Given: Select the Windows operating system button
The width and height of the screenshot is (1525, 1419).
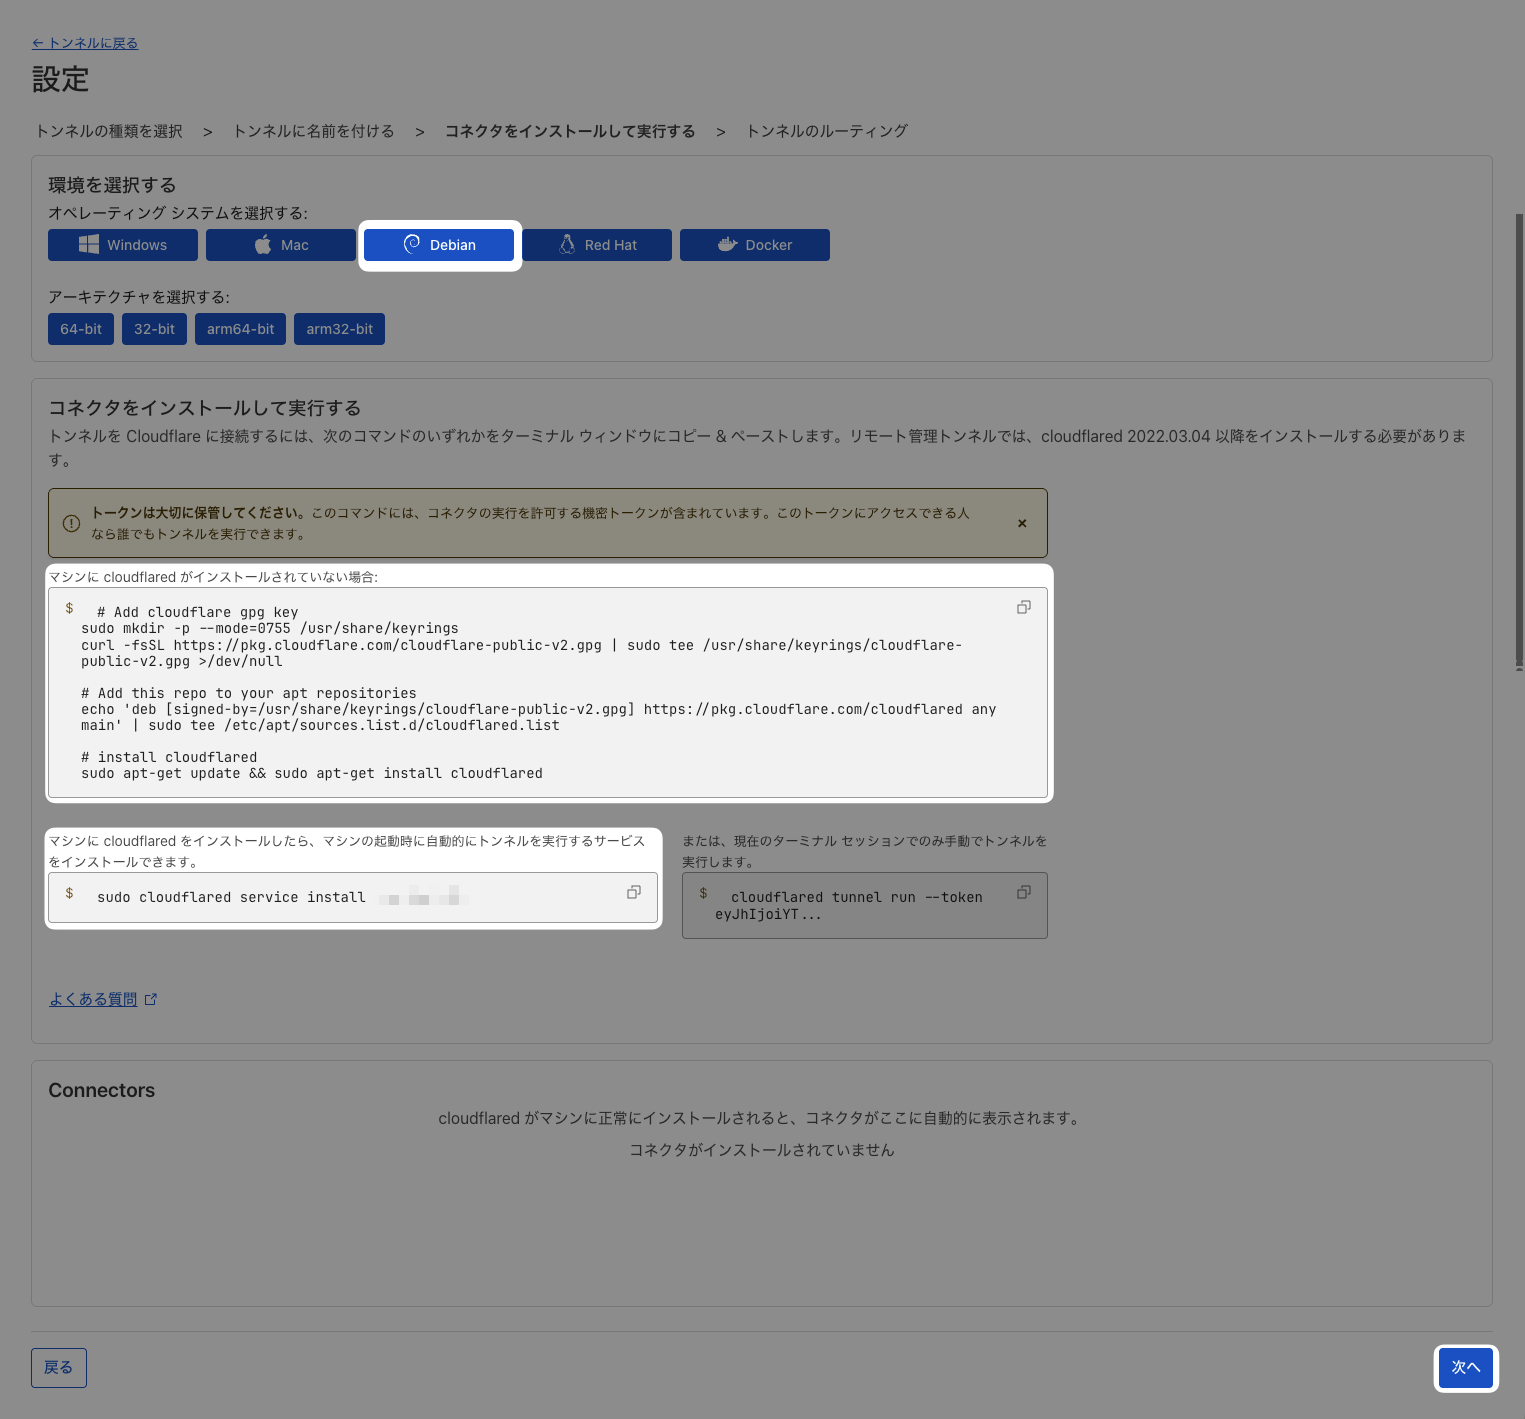Looking at the screenshot, I should point(122,245).
